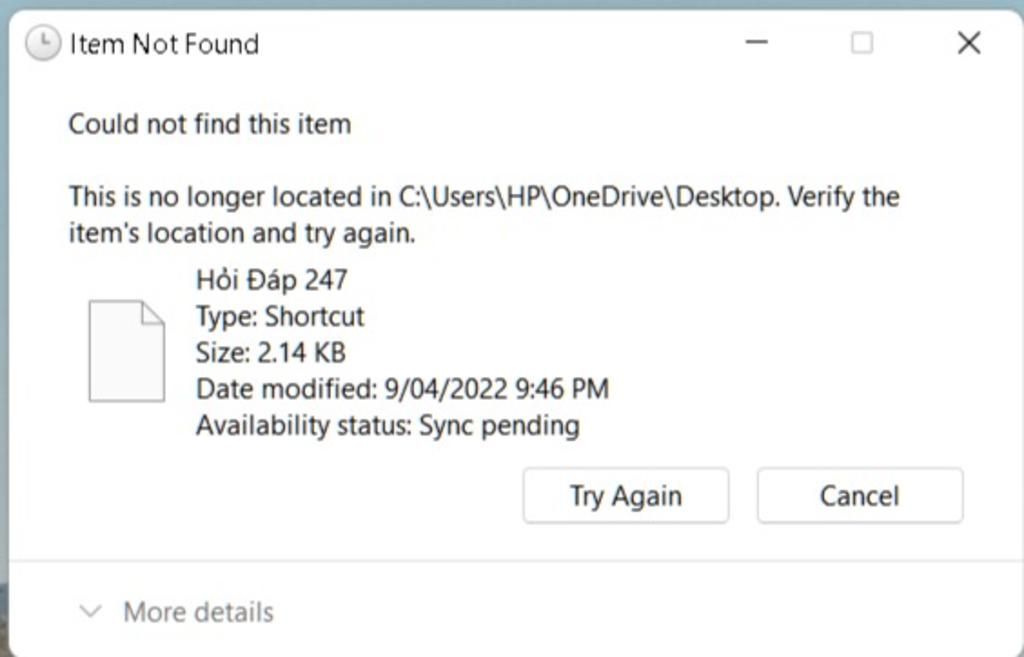1024x657 pixels.
Task: Close the Item Not Found dialog
Action: pyautogui.click(x=969, y=43)
